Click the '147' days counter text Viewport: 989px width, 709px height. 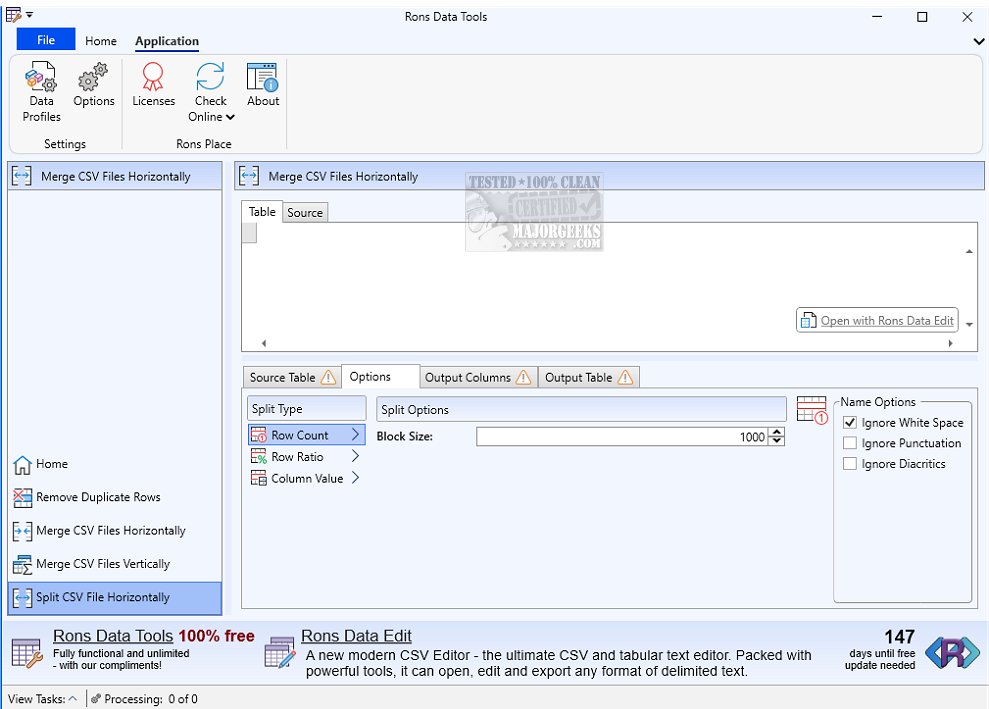[x=899, y=636]
